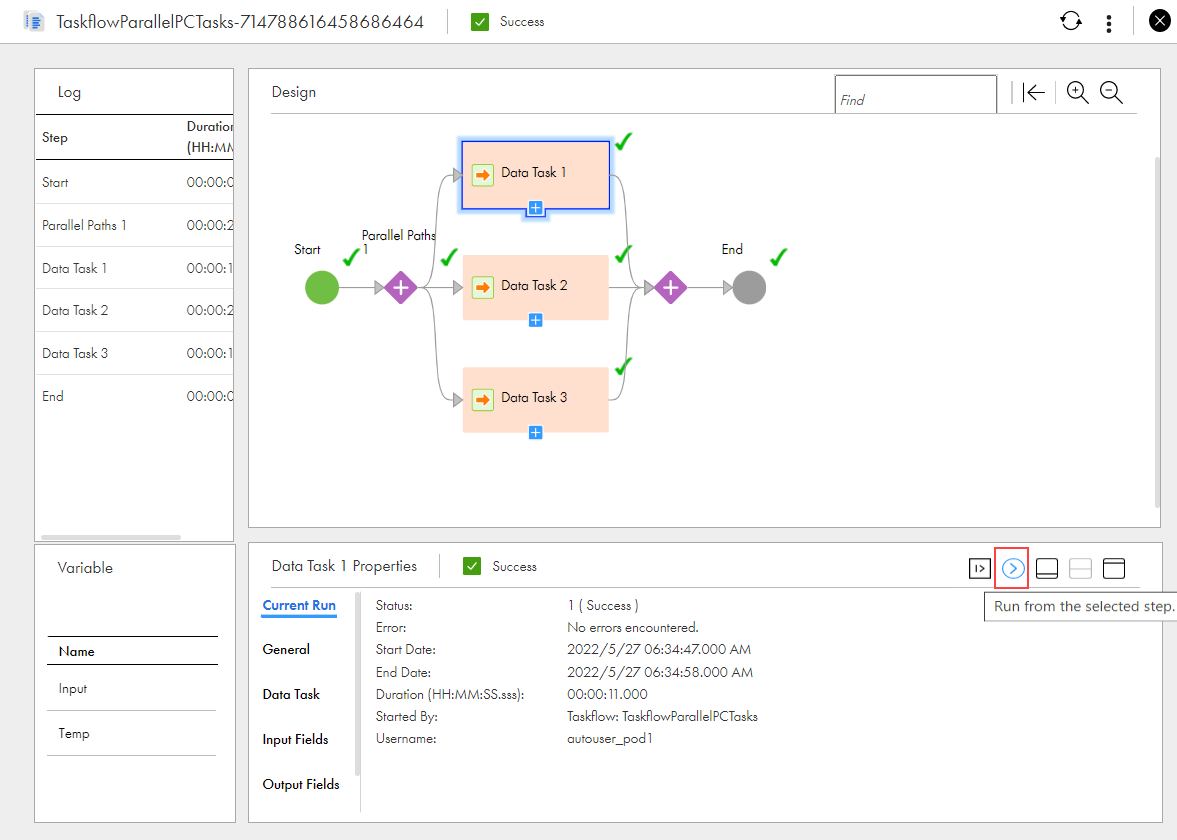Click the arrow icon inside Data Task 3
The height and width of the screenshot is (840, 1177).
(x=483, y=399)
